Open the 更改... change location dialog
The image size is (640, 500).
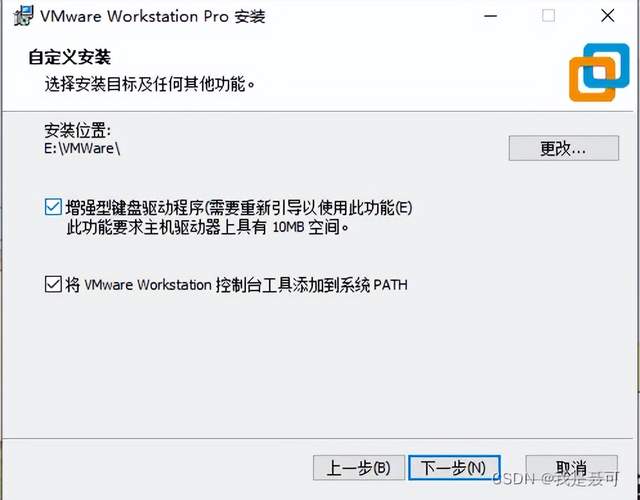point(564,148)
